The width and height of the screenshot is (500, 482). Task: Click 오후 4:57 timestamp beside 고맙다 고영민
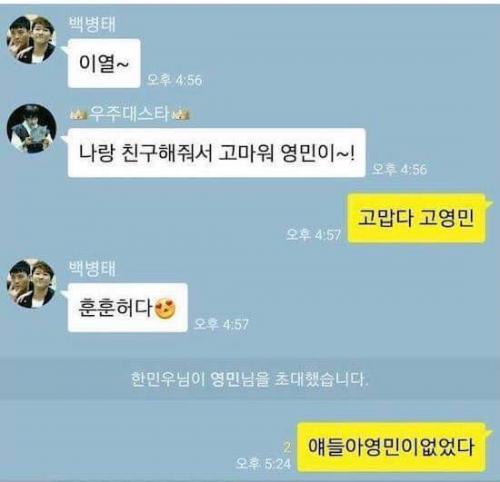314,235
